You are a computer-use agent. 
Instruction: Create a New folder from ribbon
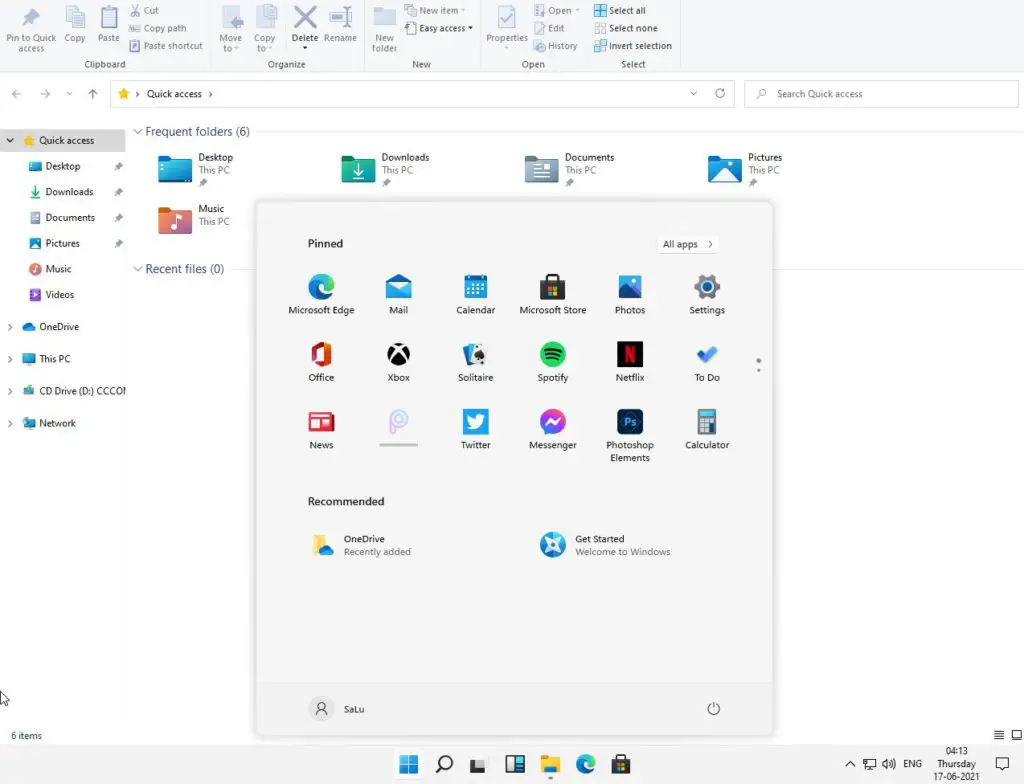click(x=385, y=29)
